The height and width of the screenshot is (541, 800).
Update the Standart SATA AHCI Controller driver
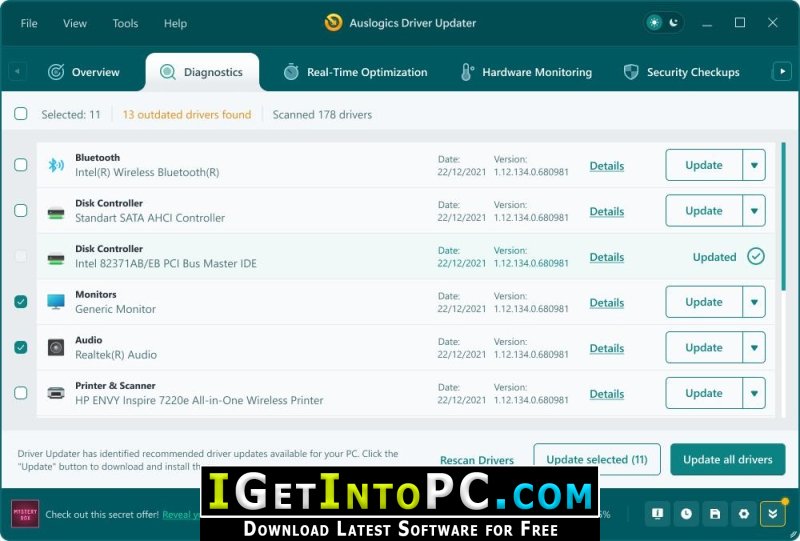coord(704,210)
